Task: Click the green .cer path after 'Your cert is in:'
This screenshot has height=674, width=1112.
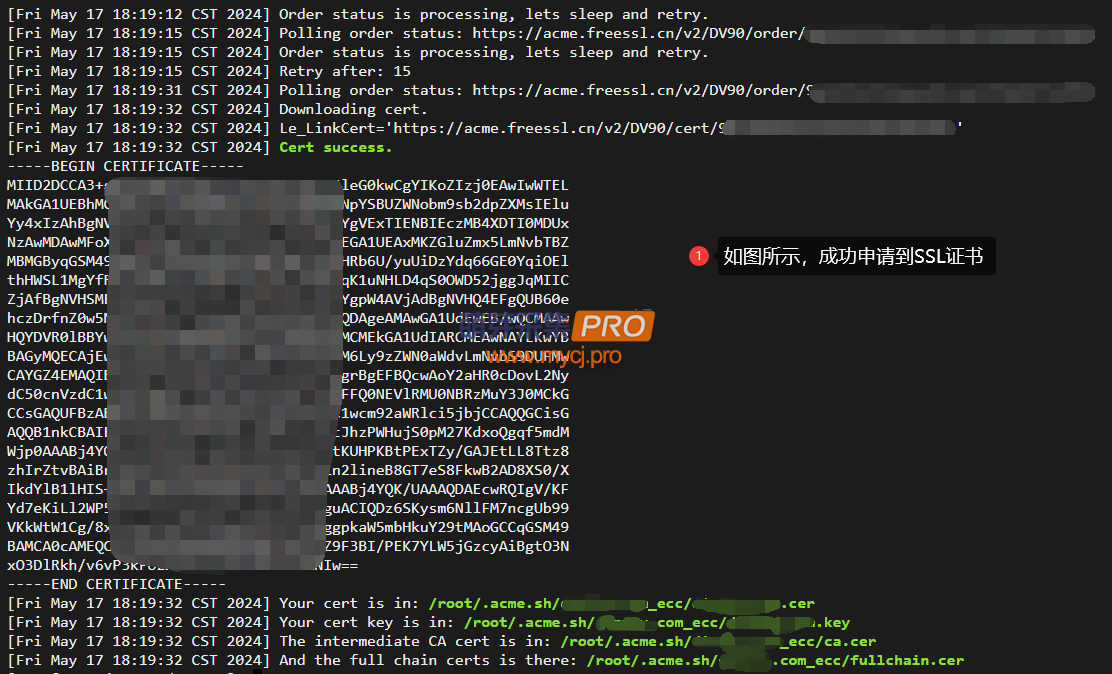Action: [x=621, y=604]
